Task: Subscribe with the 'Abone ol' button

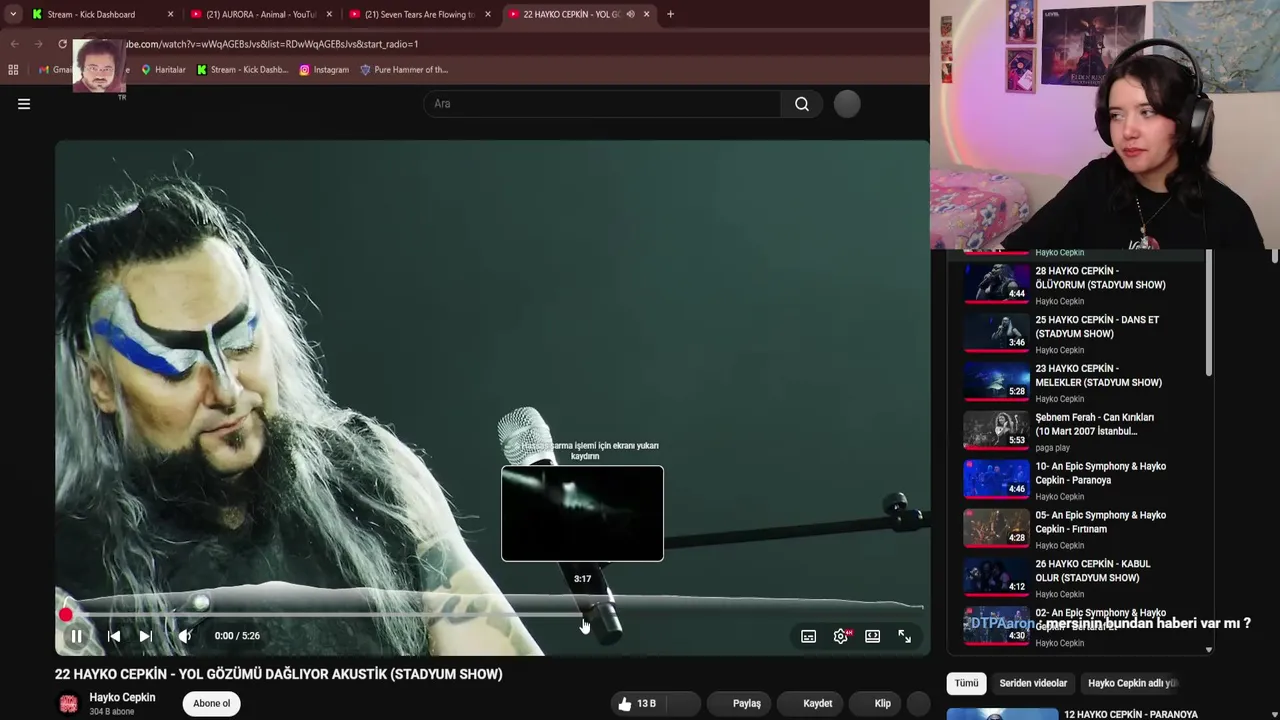Action: (x=212, y=703)
